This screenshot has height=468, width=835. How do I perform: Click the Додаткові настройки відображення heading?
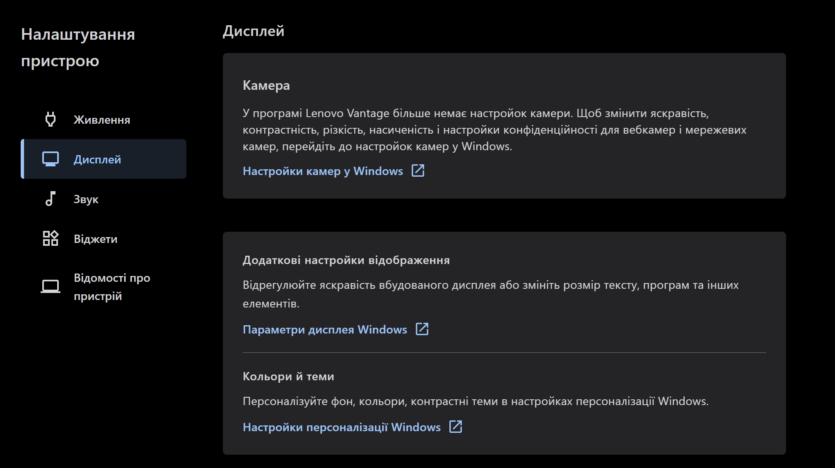coord(346,260)
